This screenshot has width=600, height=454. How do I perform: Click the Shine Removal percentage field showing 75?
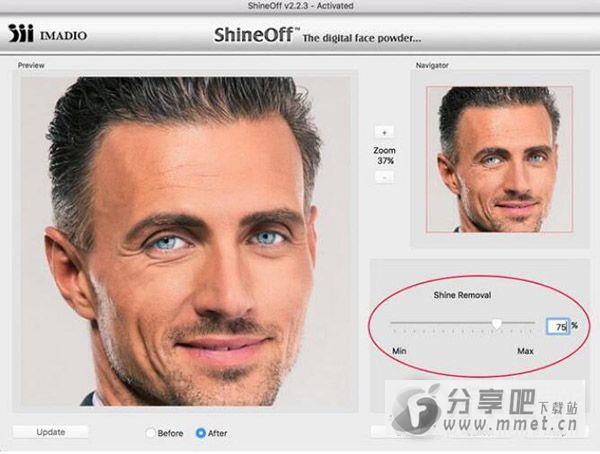pos(558,327)
